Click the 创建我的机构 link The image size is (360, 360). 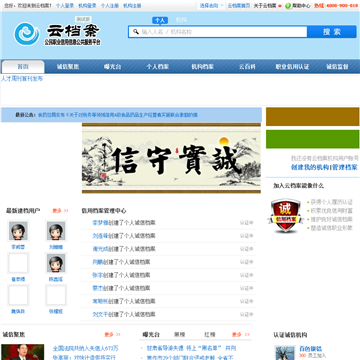(310, 167)
